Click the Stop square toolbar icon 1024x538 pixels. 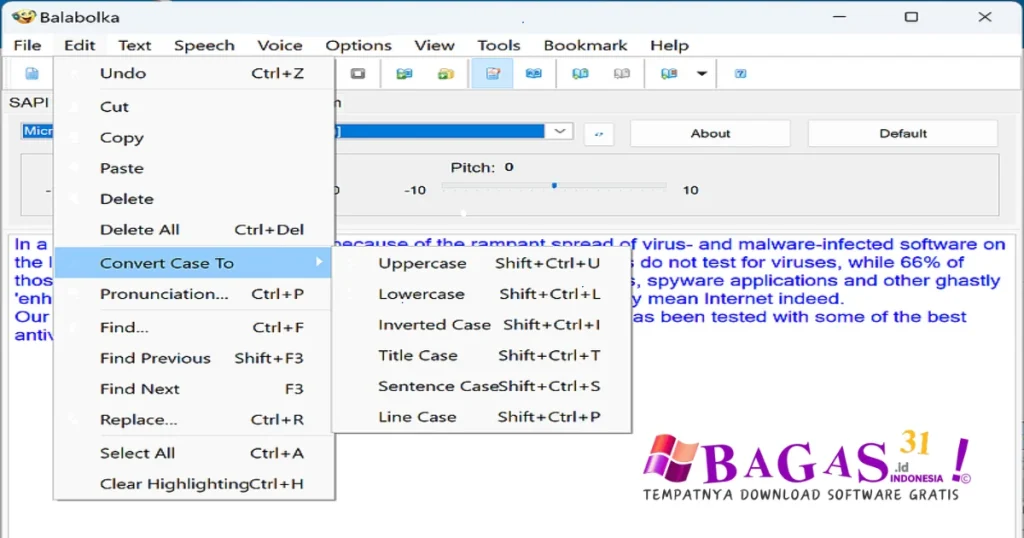tap(358, 73)
